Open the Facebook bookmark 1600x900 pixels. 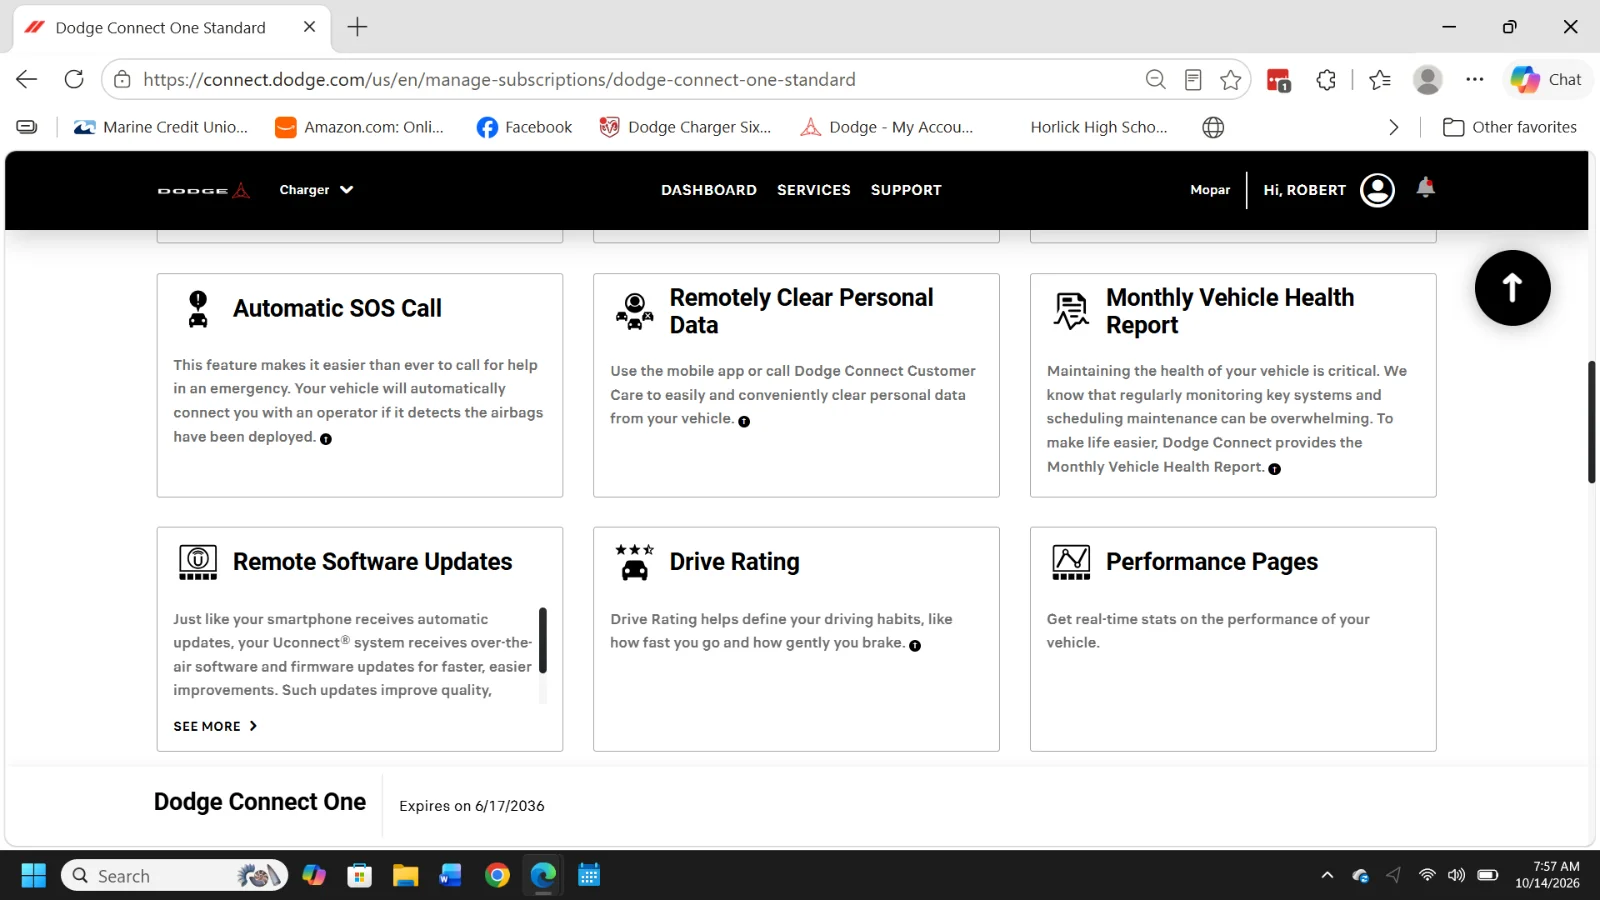[x=524, y=127]
